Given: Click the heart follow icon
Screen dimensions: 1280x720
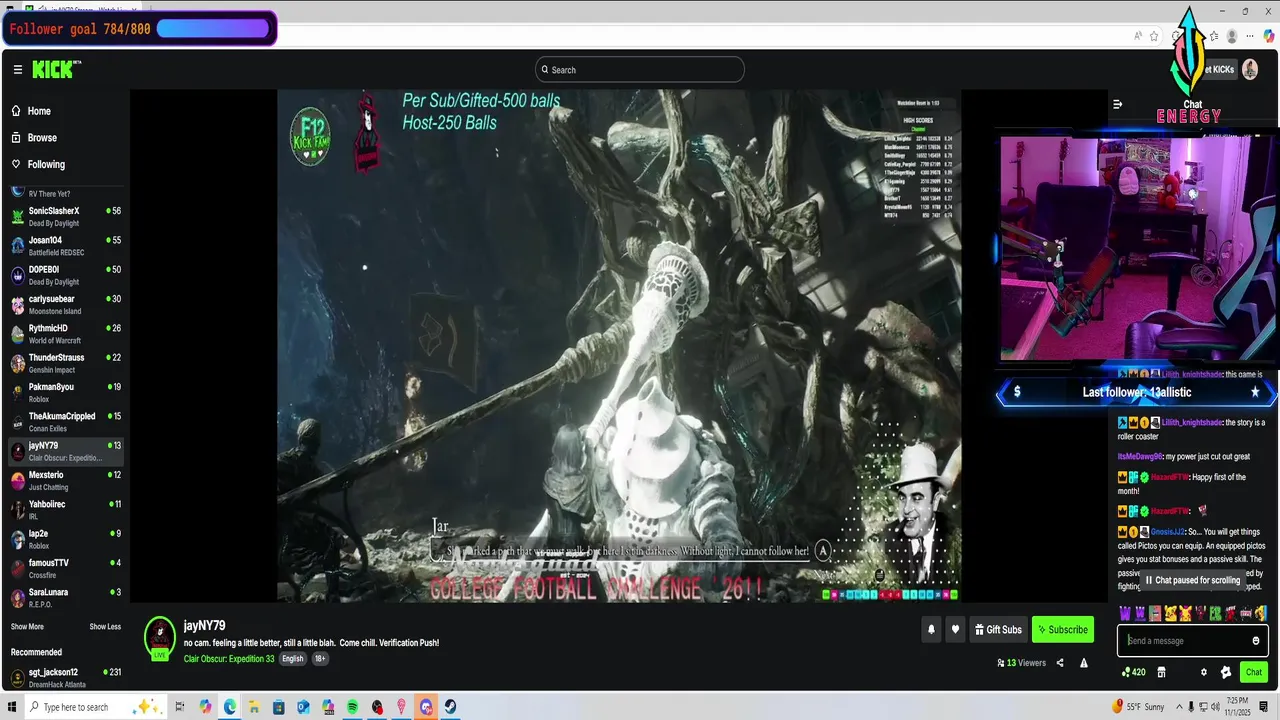Looking at the screenshot, I should [955, 630].
